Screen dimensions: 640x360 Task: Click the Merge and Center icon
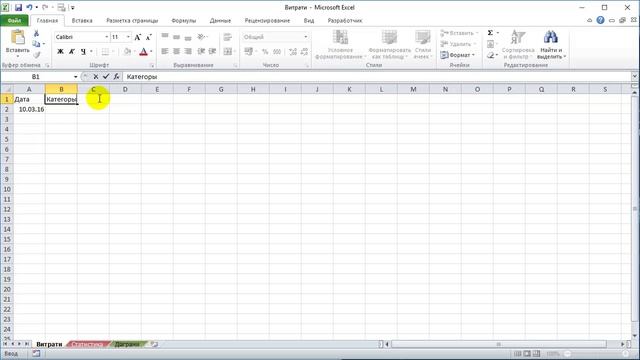coord(227,51)
